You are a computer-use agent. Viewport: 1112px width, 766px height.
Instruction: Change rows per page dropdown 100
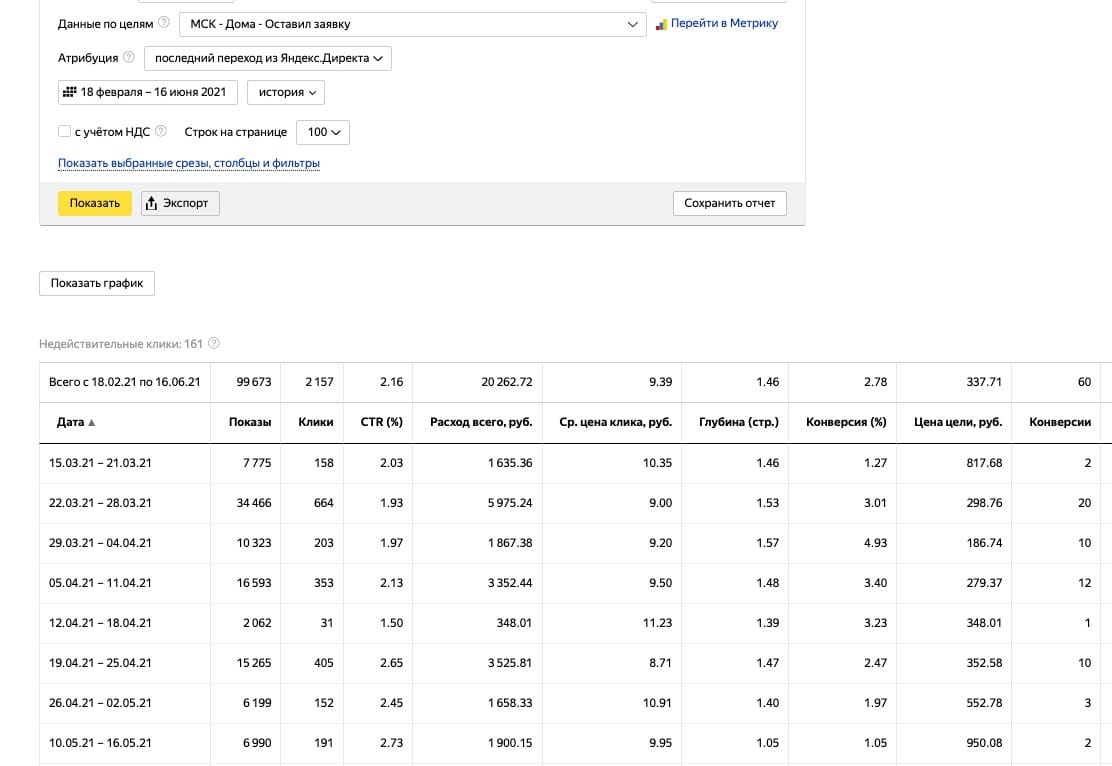(x=323, y=132)
